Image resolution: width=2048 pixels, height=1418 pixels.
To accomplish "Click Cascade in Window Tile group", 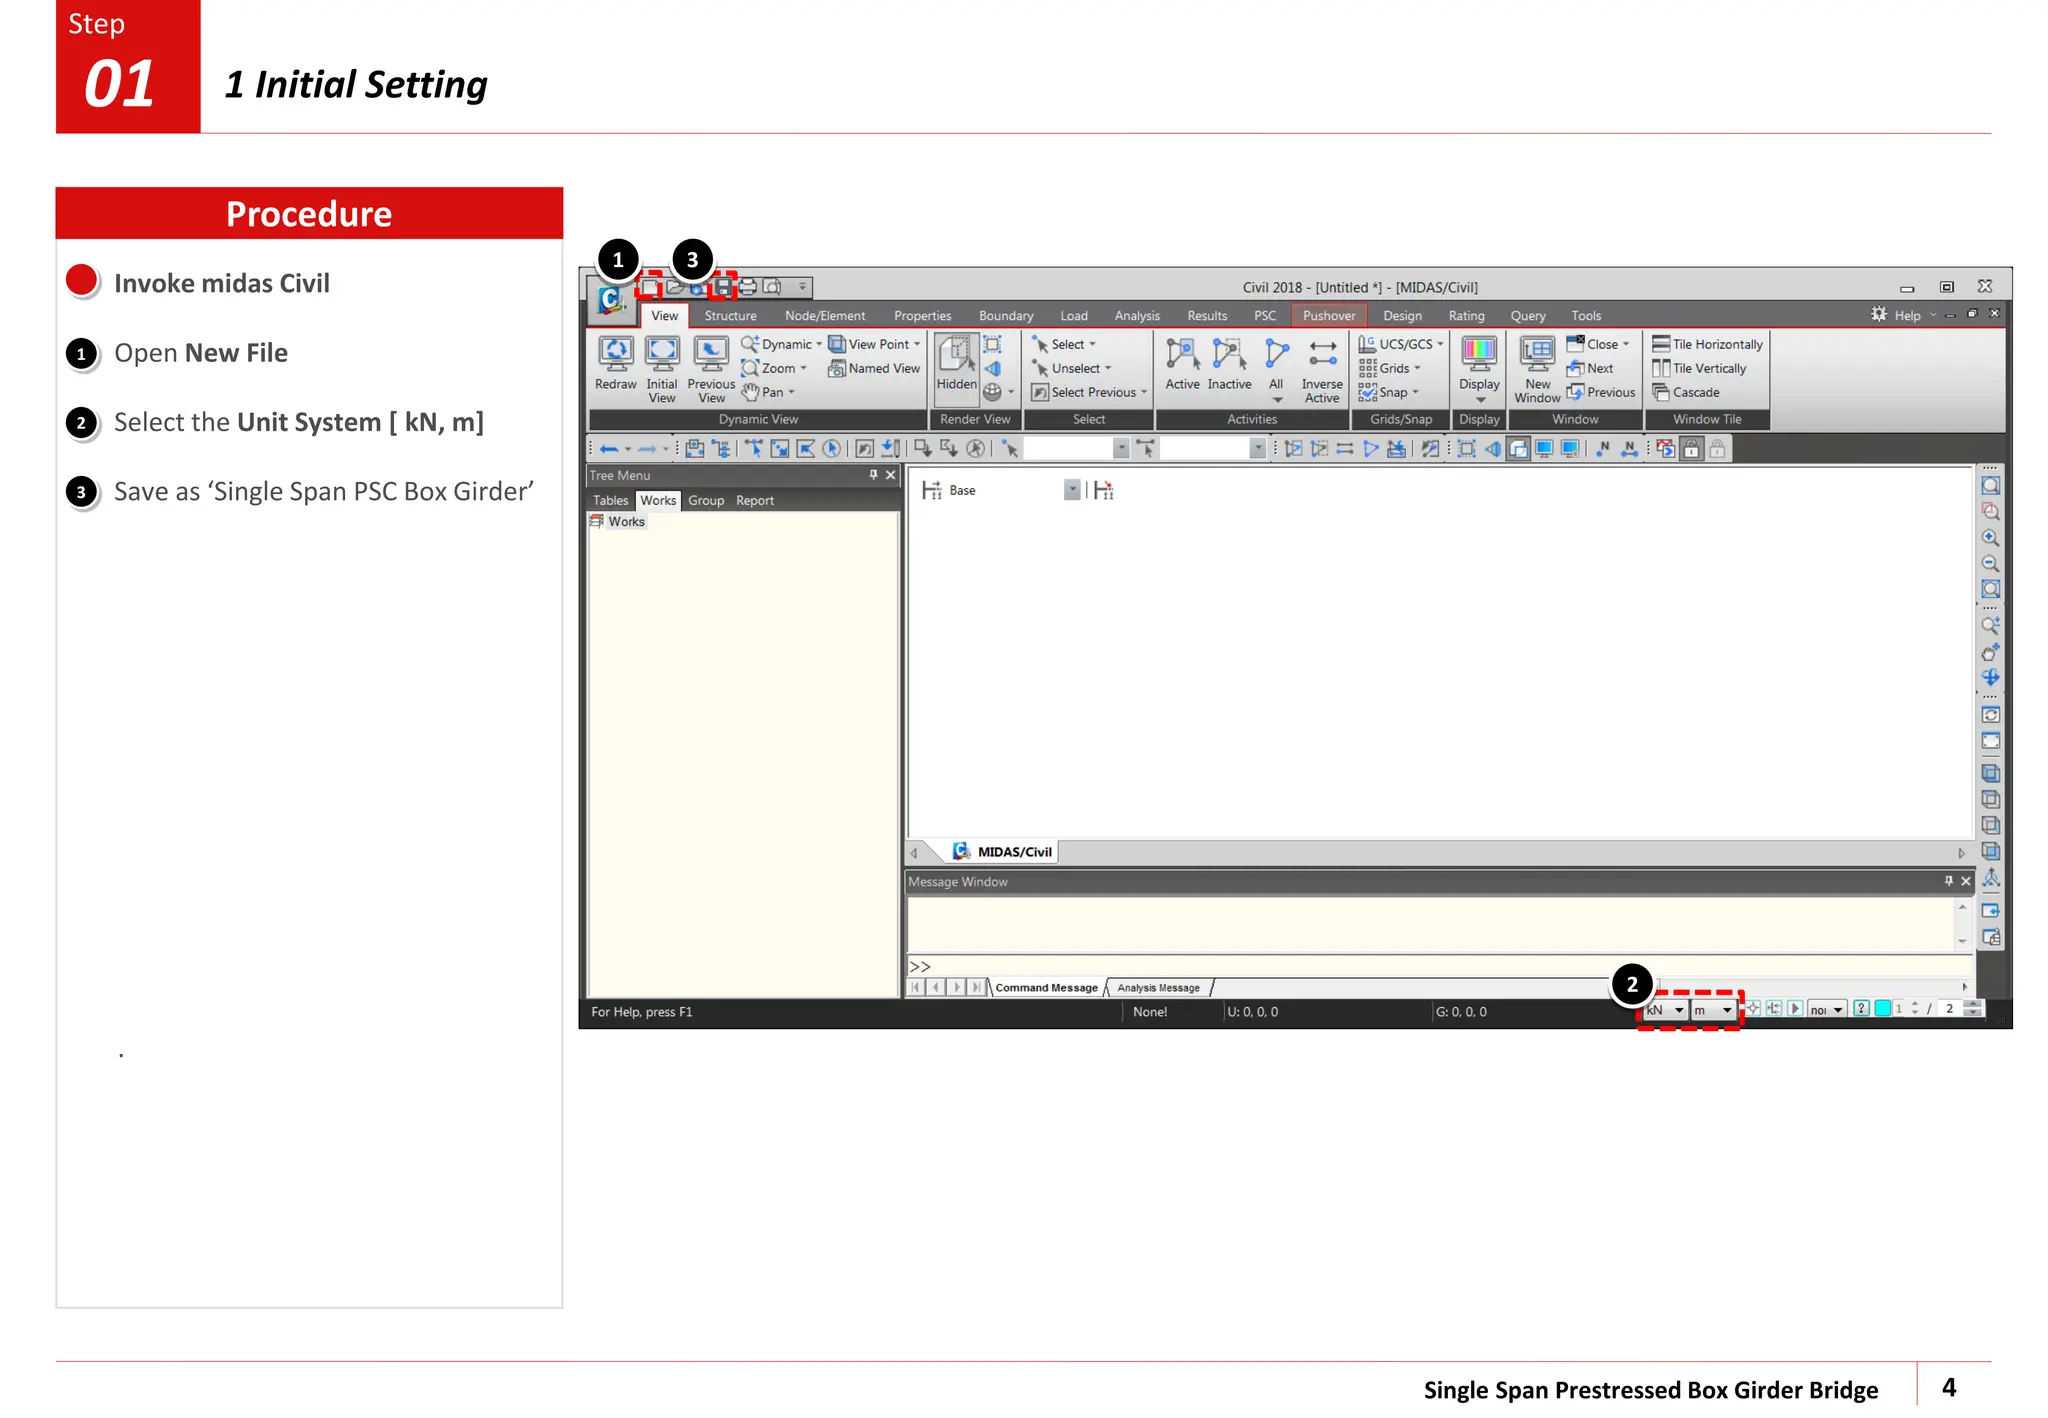I will (1695, 392).
